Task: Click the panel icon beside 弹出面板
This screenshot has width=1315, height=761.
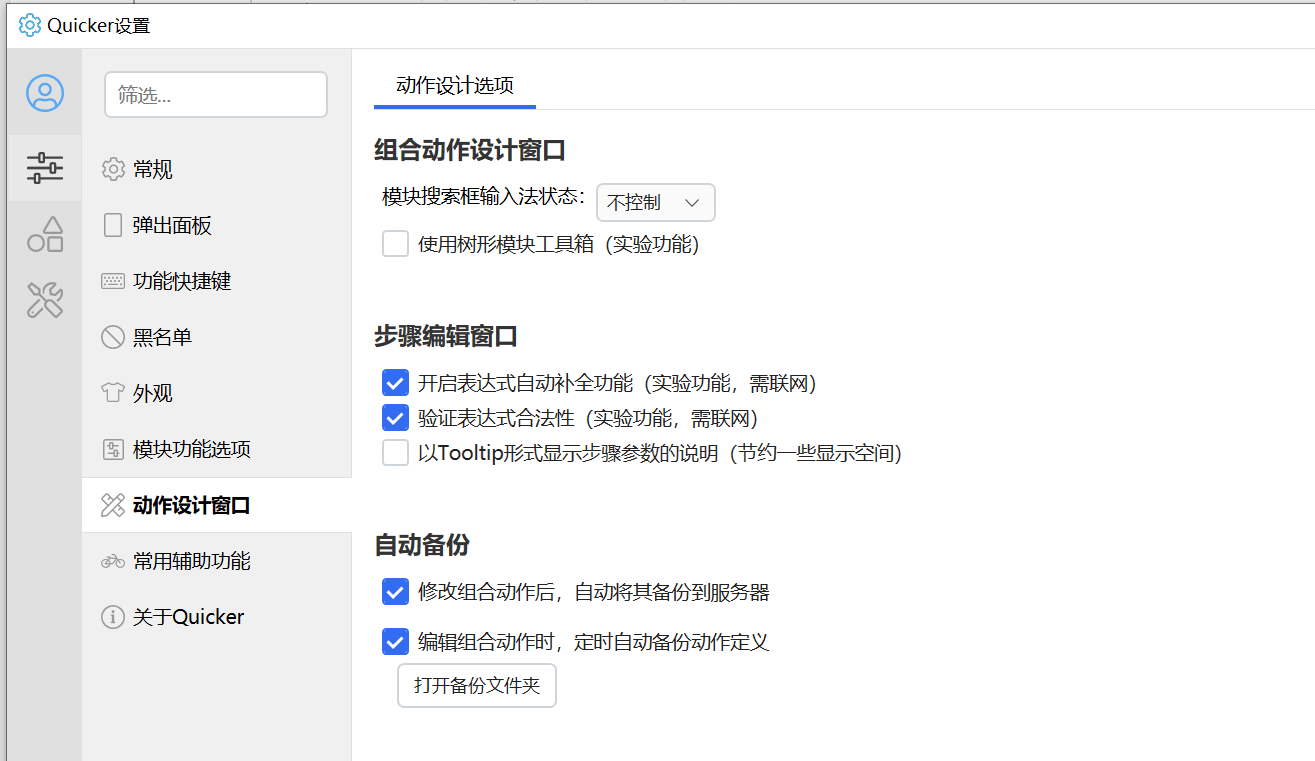Action: 113,226
